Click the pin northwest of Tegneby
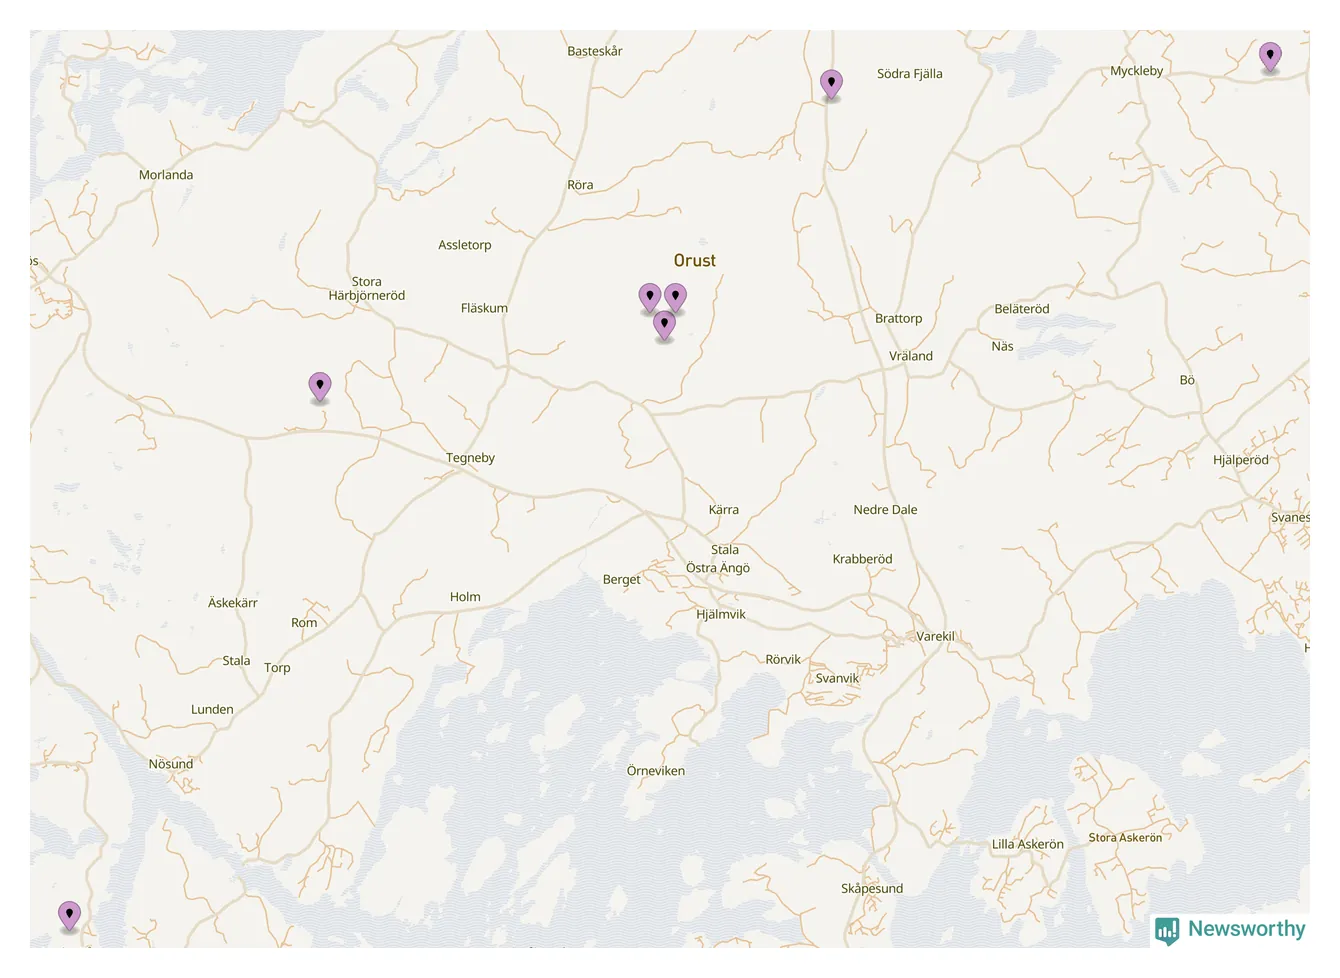Viewport: 1340px width, 978px height. [320, 387]
